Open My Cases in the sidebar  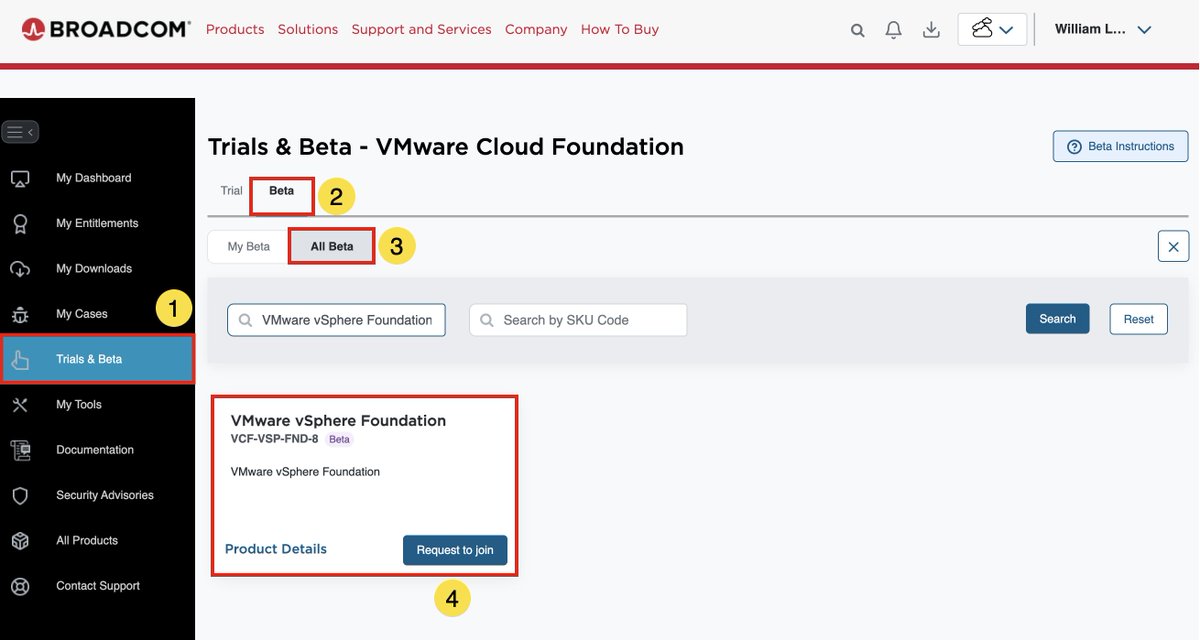point(82,314)
